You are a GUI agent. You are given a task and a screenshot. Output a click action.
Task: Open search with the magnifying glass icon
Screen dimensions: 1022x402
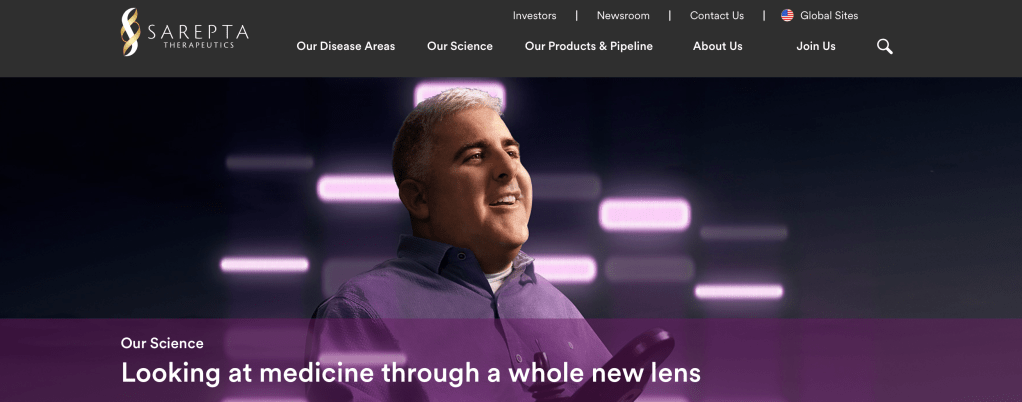click(884, 46)
